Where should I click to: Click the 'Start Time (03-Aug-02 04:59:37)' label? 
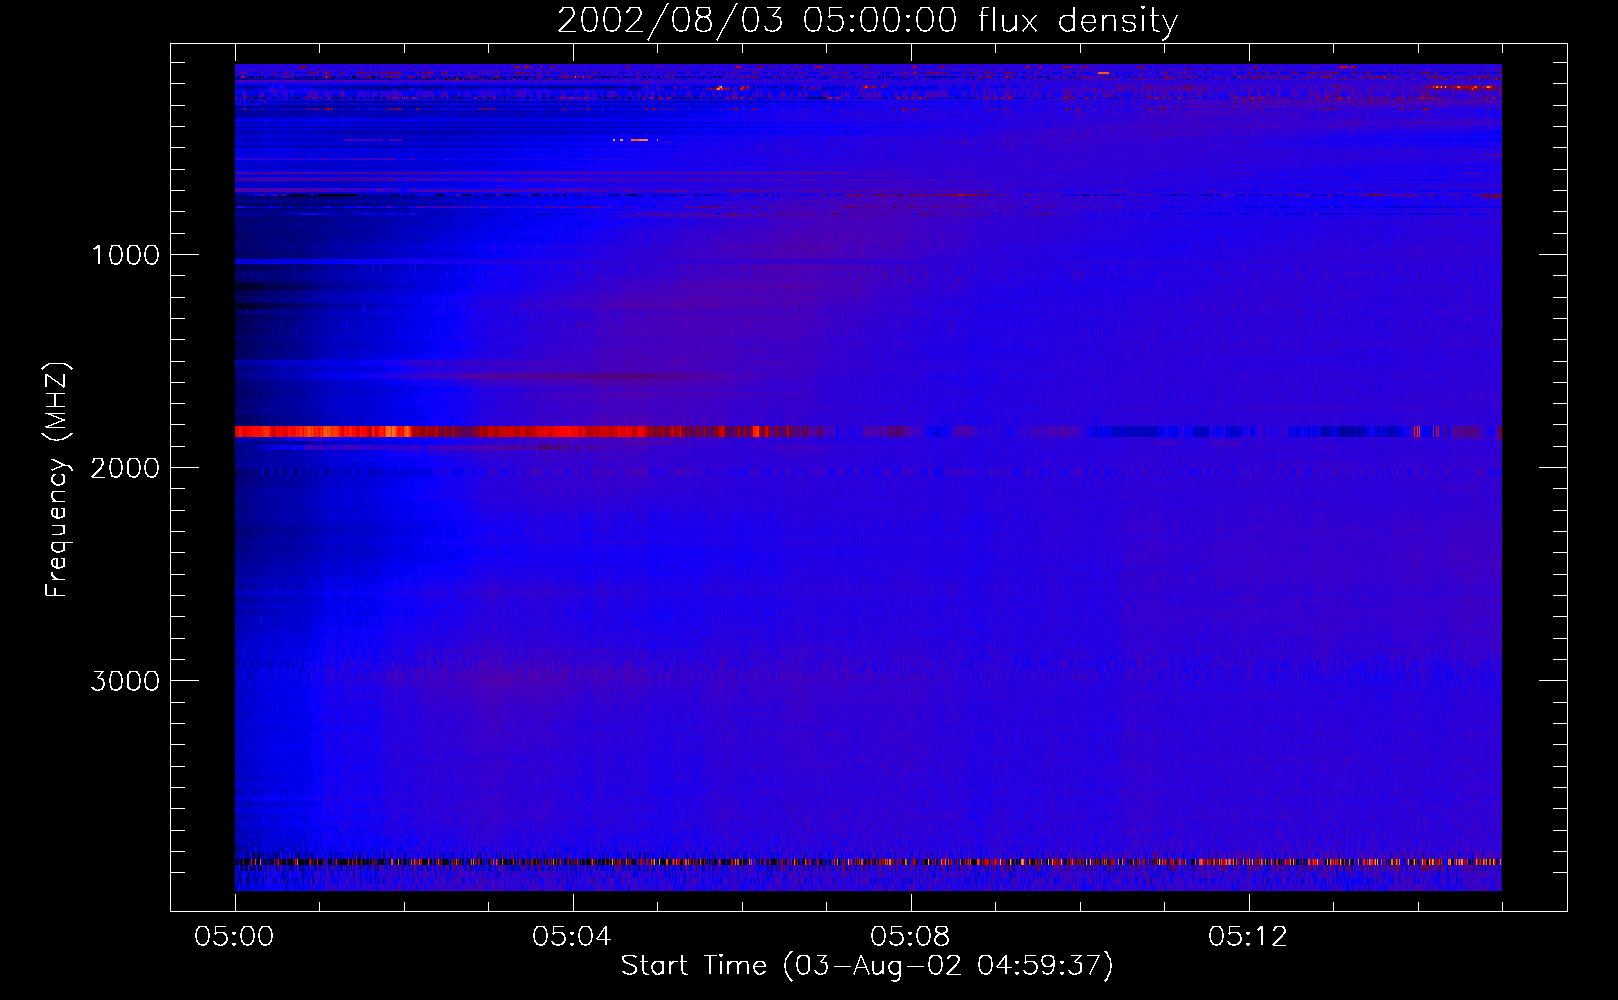click(x=867, y=966)
